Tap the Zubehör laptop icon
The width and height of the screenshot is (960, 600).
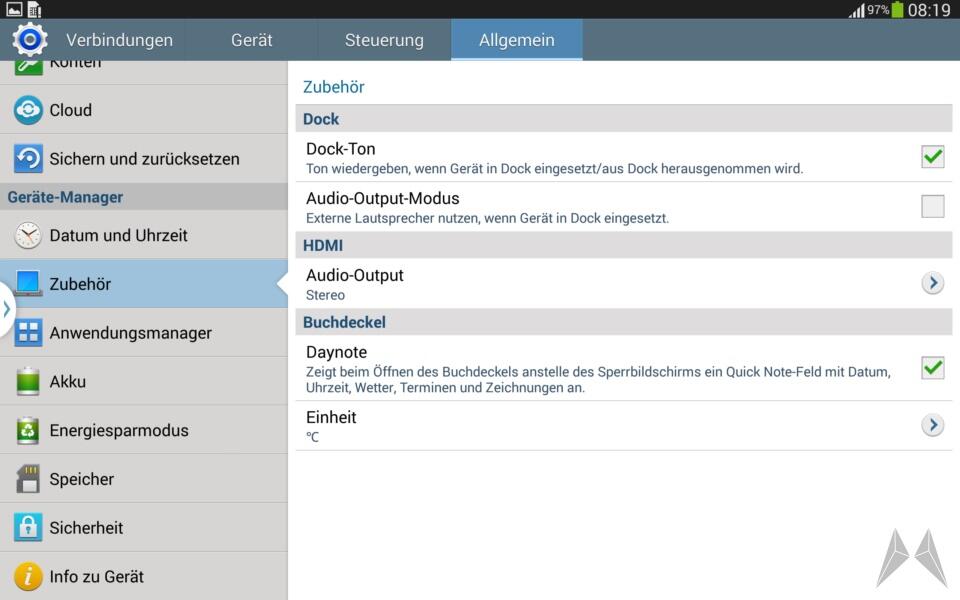click(28, 283)
